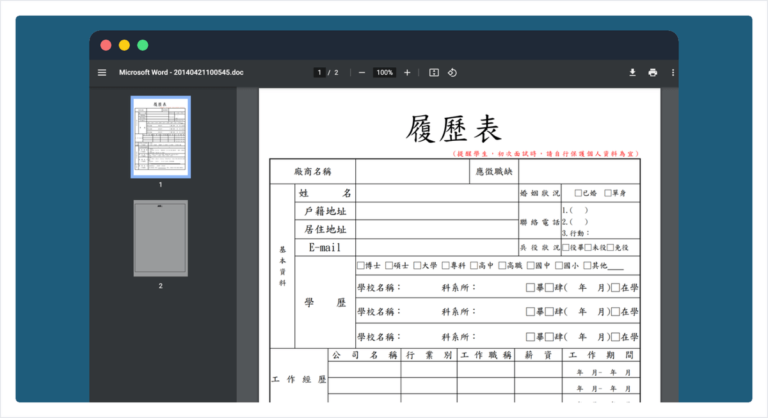
Task: Click the 應徵職缺 label cell
Action: click(x=494, y=172)
